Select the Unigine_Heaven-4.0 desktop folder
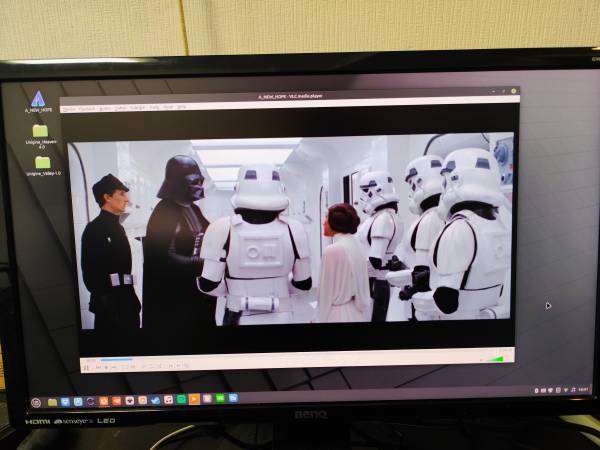The width and height of the screenshot is (600, 450). [41, 136]
